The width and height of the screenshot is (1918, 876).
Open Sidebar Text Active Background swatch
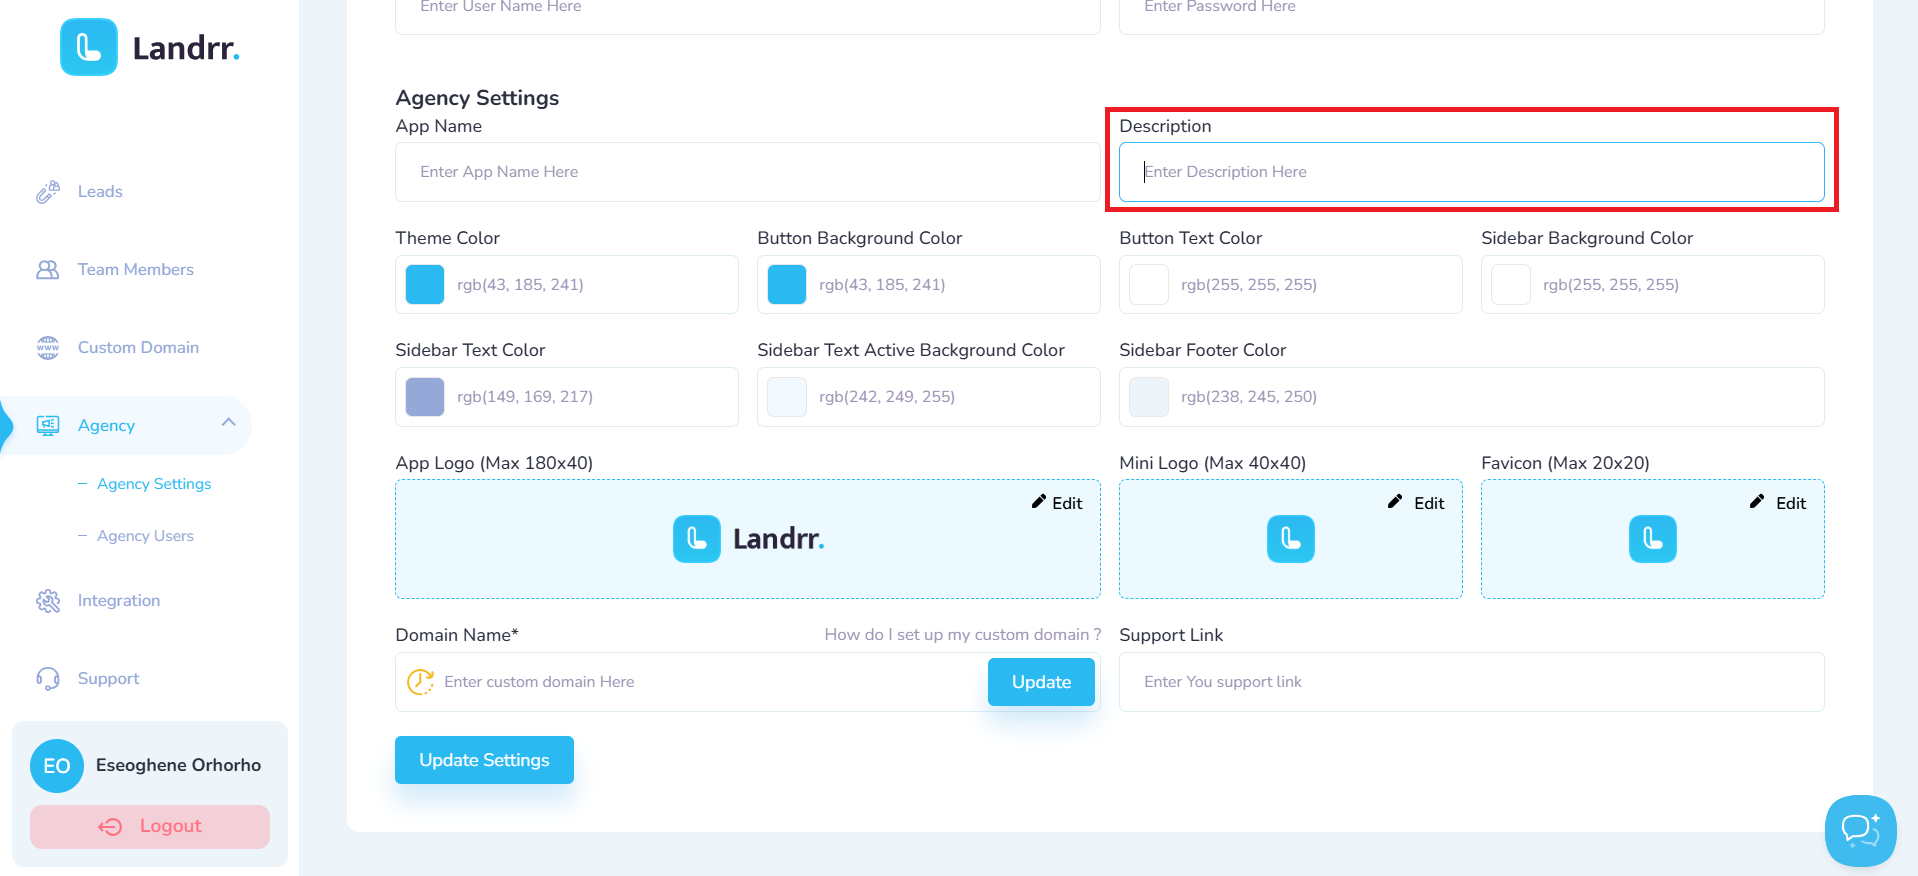[787, 397]
